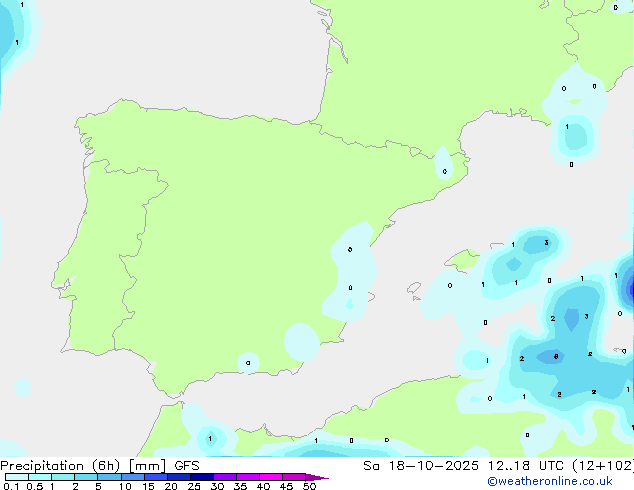
Task: Click the "30" legend scale label
Action: [217, 486]
